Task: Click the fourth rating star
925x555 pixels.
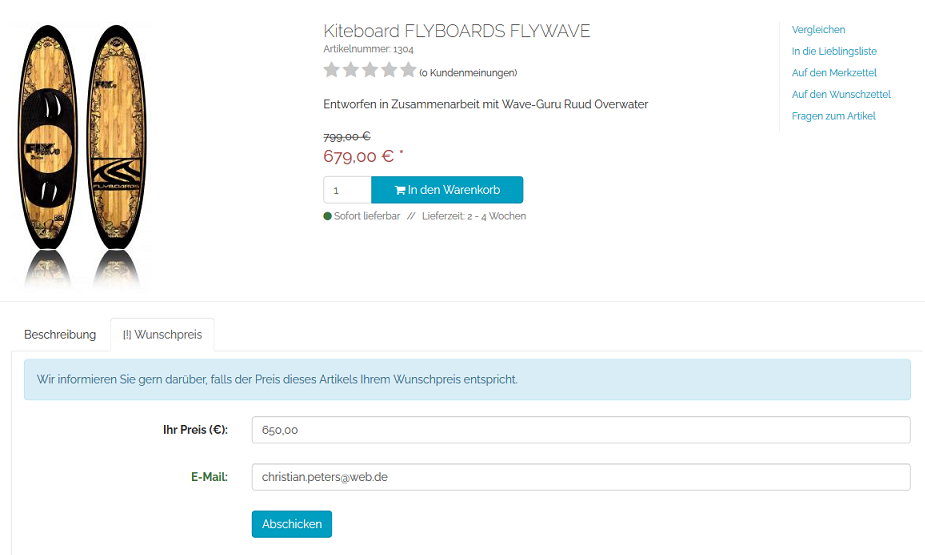Action: [389, 70]
